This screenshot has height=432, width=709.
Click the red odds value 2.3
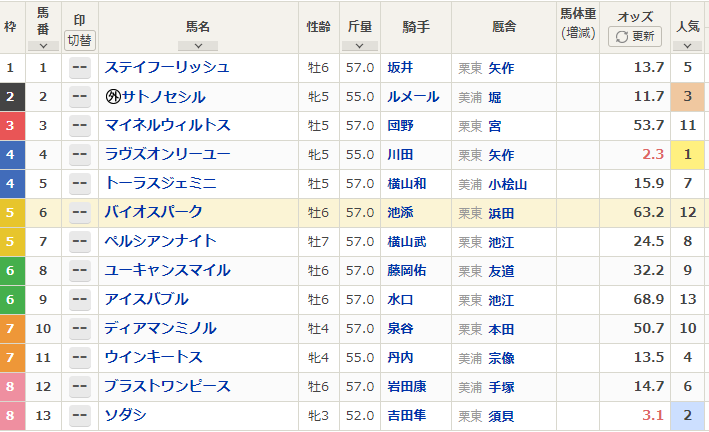(653, 154)
